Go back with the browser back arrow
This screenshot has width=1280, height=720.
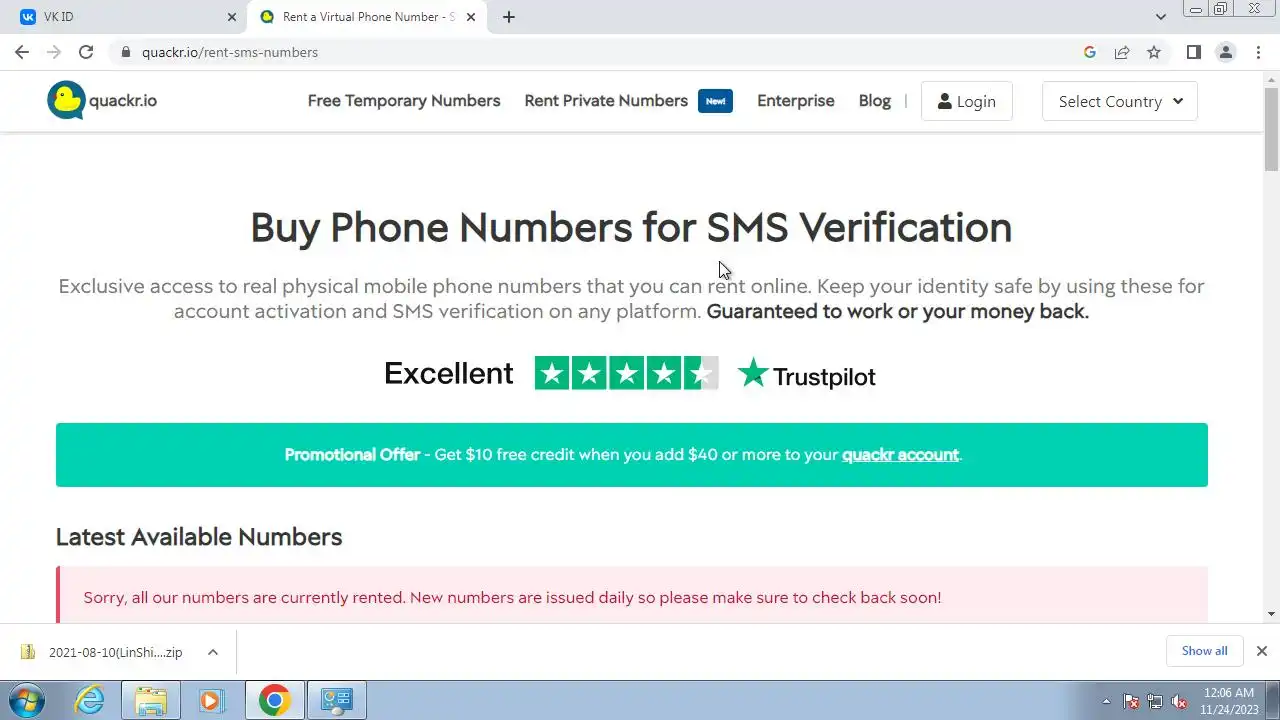coord(22,52)
